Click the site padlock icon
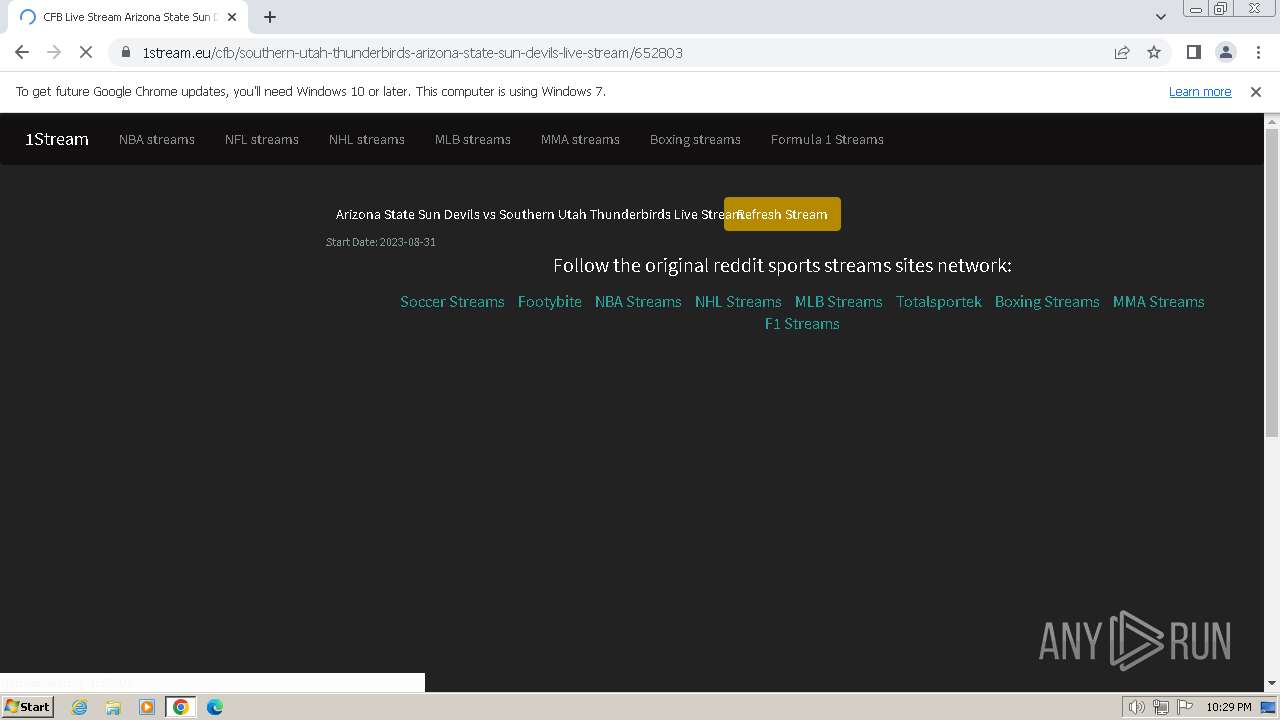 coord(126,52)
